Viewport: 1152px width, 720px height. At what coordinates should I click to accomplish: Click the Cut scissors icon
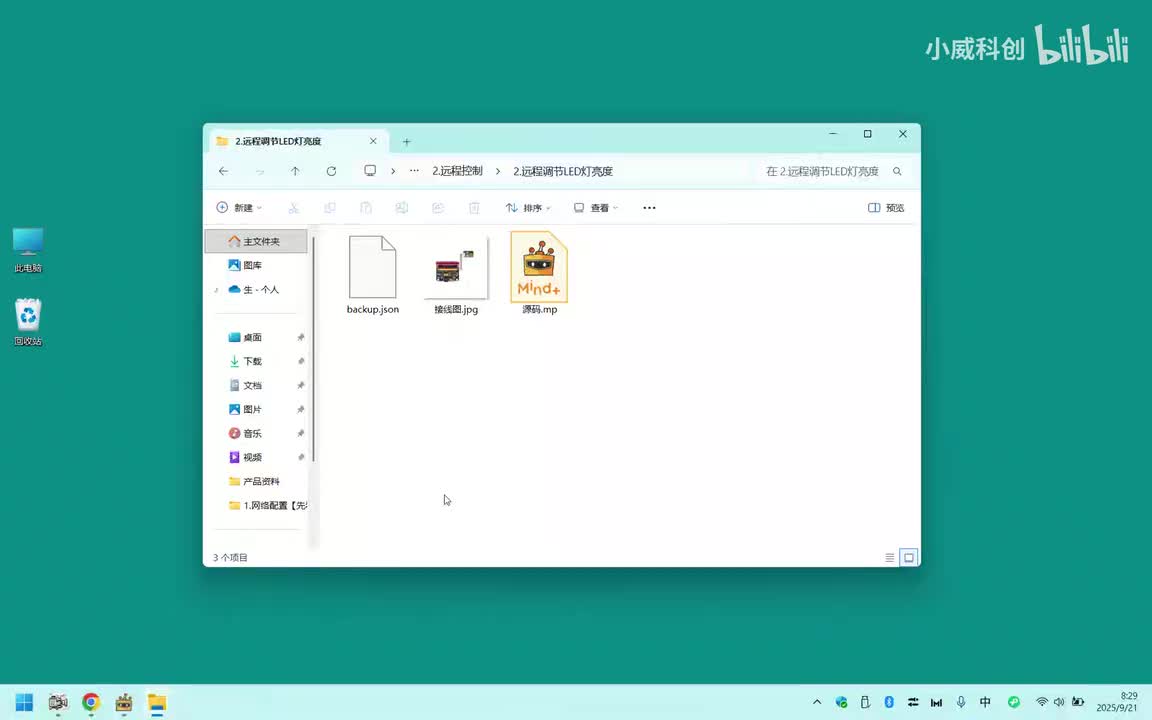point(293,208)
